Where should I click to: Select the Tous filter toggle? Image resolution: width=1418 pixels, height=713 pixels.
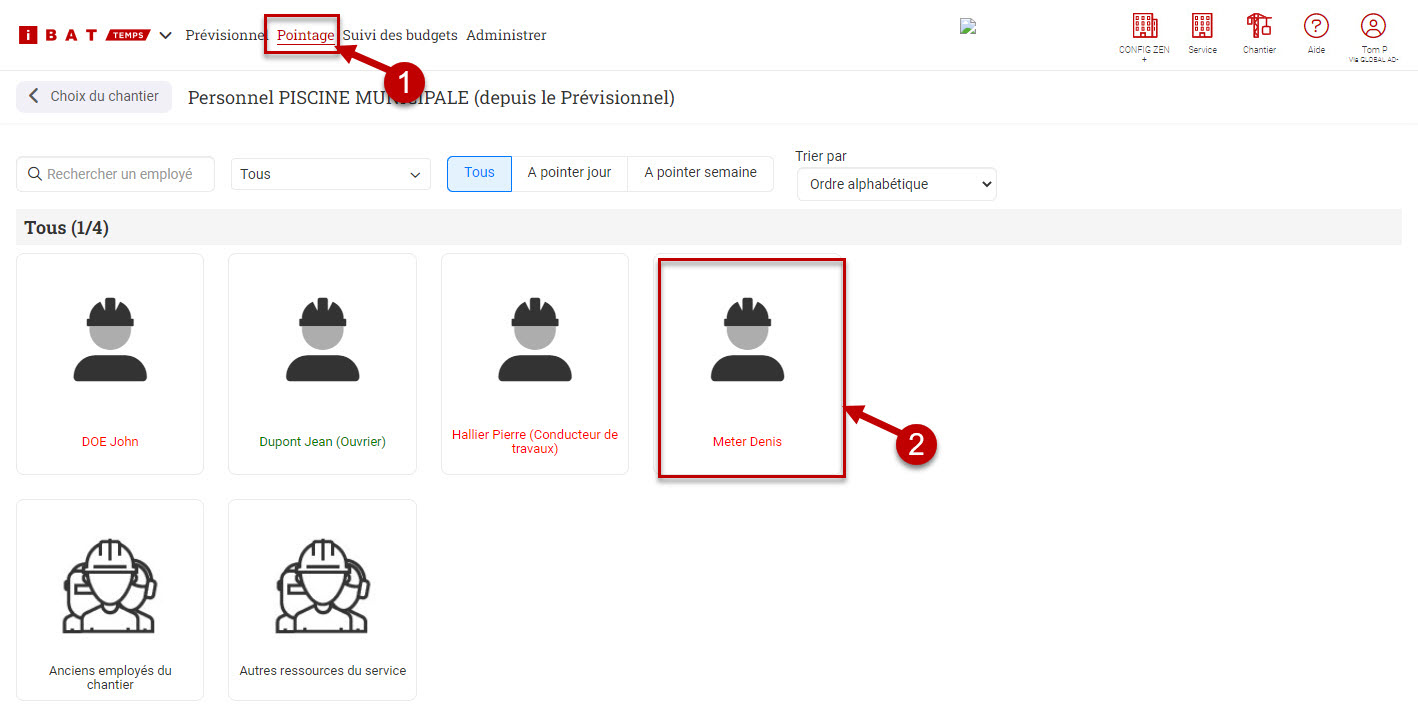(479, 173)
